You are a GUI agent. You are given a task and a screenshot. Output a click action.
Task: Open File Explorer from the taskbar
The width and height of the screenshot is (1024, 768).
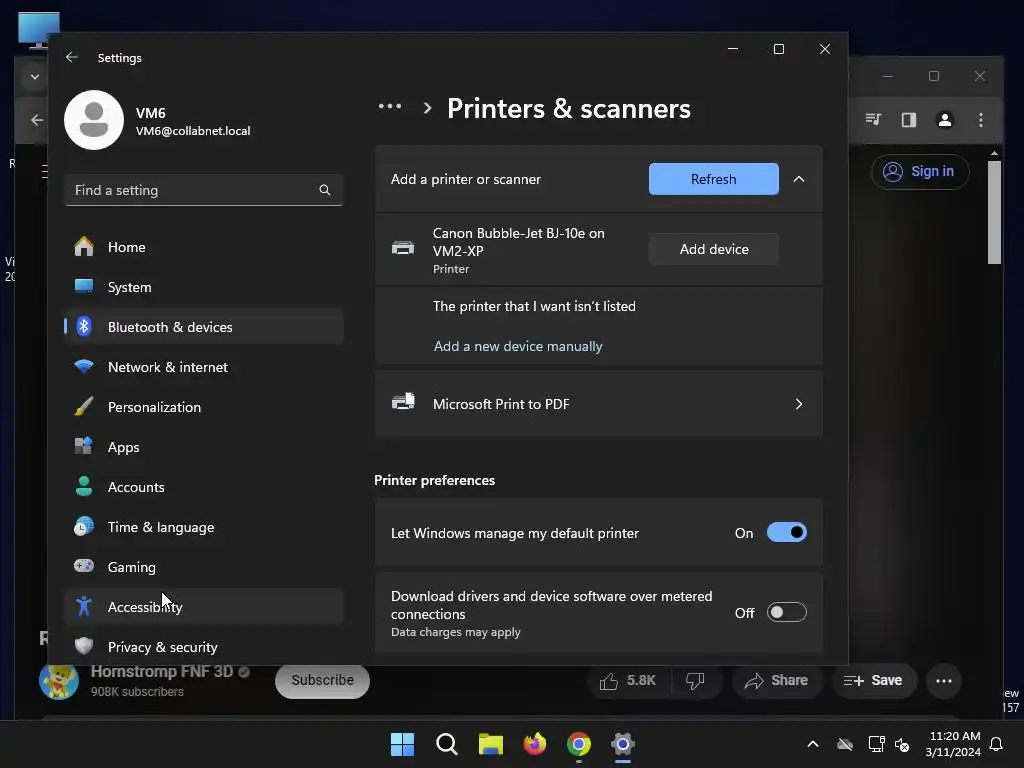490,744
